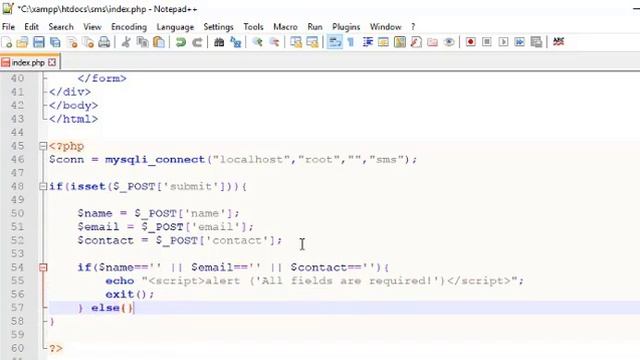
Task: Run macro multiple times icon
Action: coord(520,42)
